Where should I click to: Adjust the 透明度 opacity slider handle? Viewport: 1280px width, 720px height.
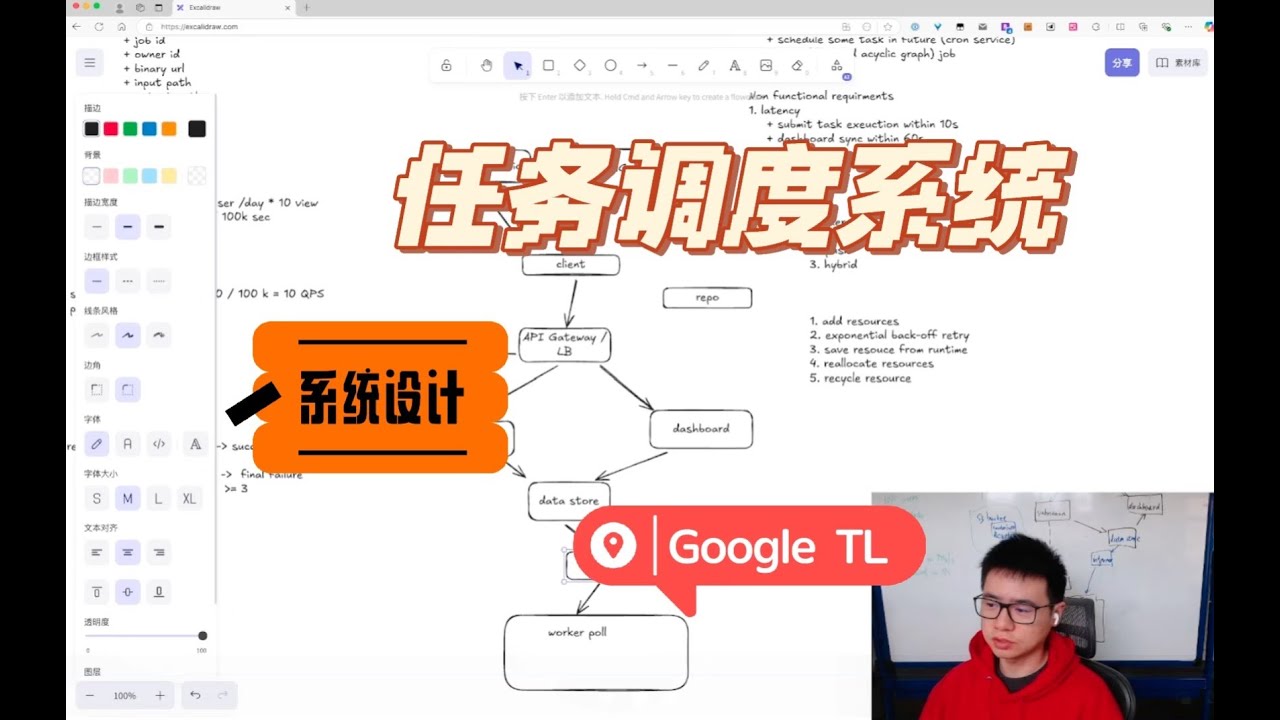point(202,636)
